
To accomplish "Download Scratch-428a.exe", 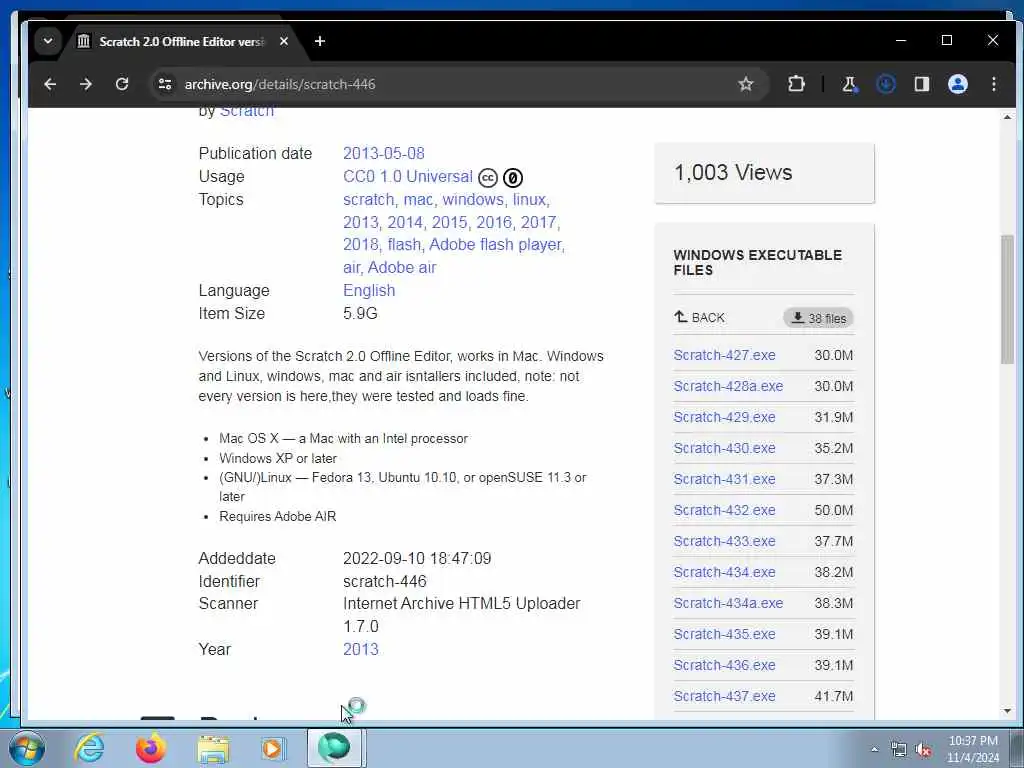I will 728,386.
